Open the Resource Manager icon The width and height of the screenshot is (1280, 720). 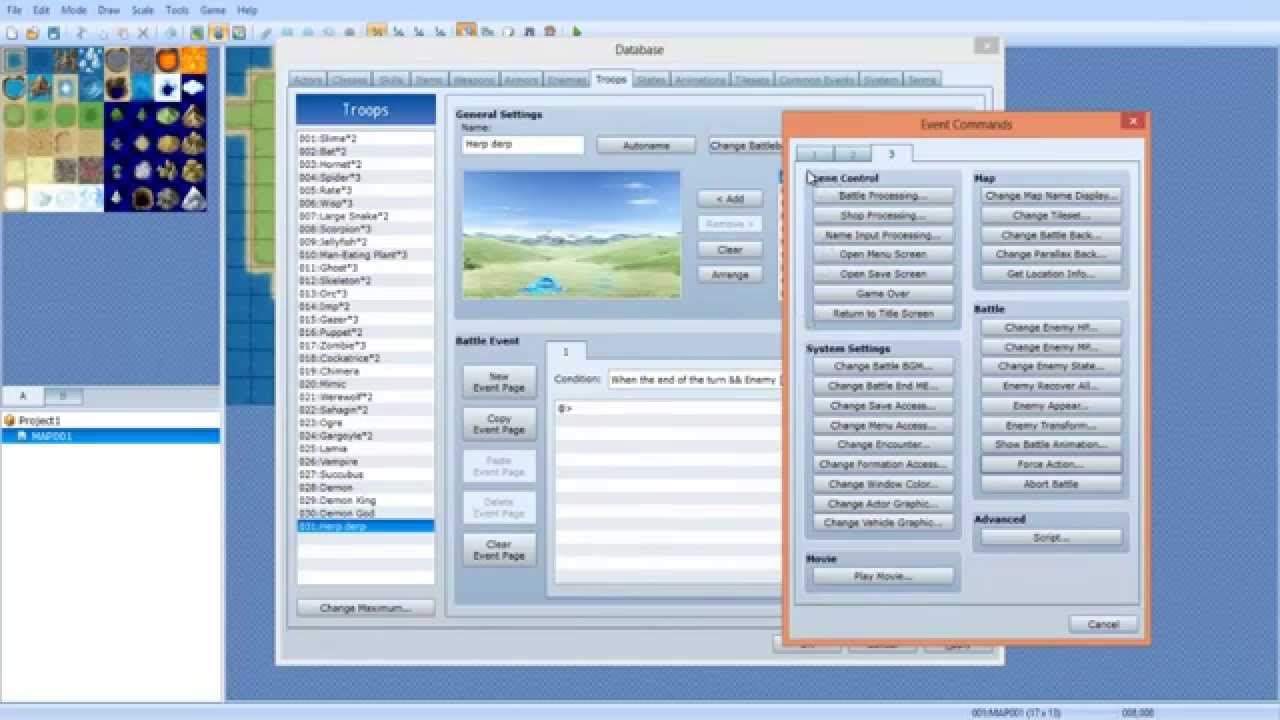coord(487,33)
